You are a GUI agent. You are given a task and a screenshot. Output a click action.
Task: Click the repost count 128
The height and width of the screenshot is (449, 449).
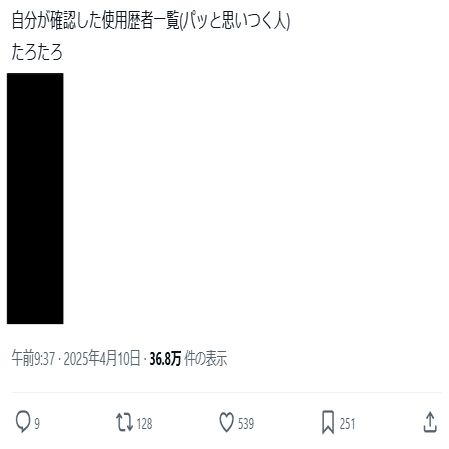144,424
